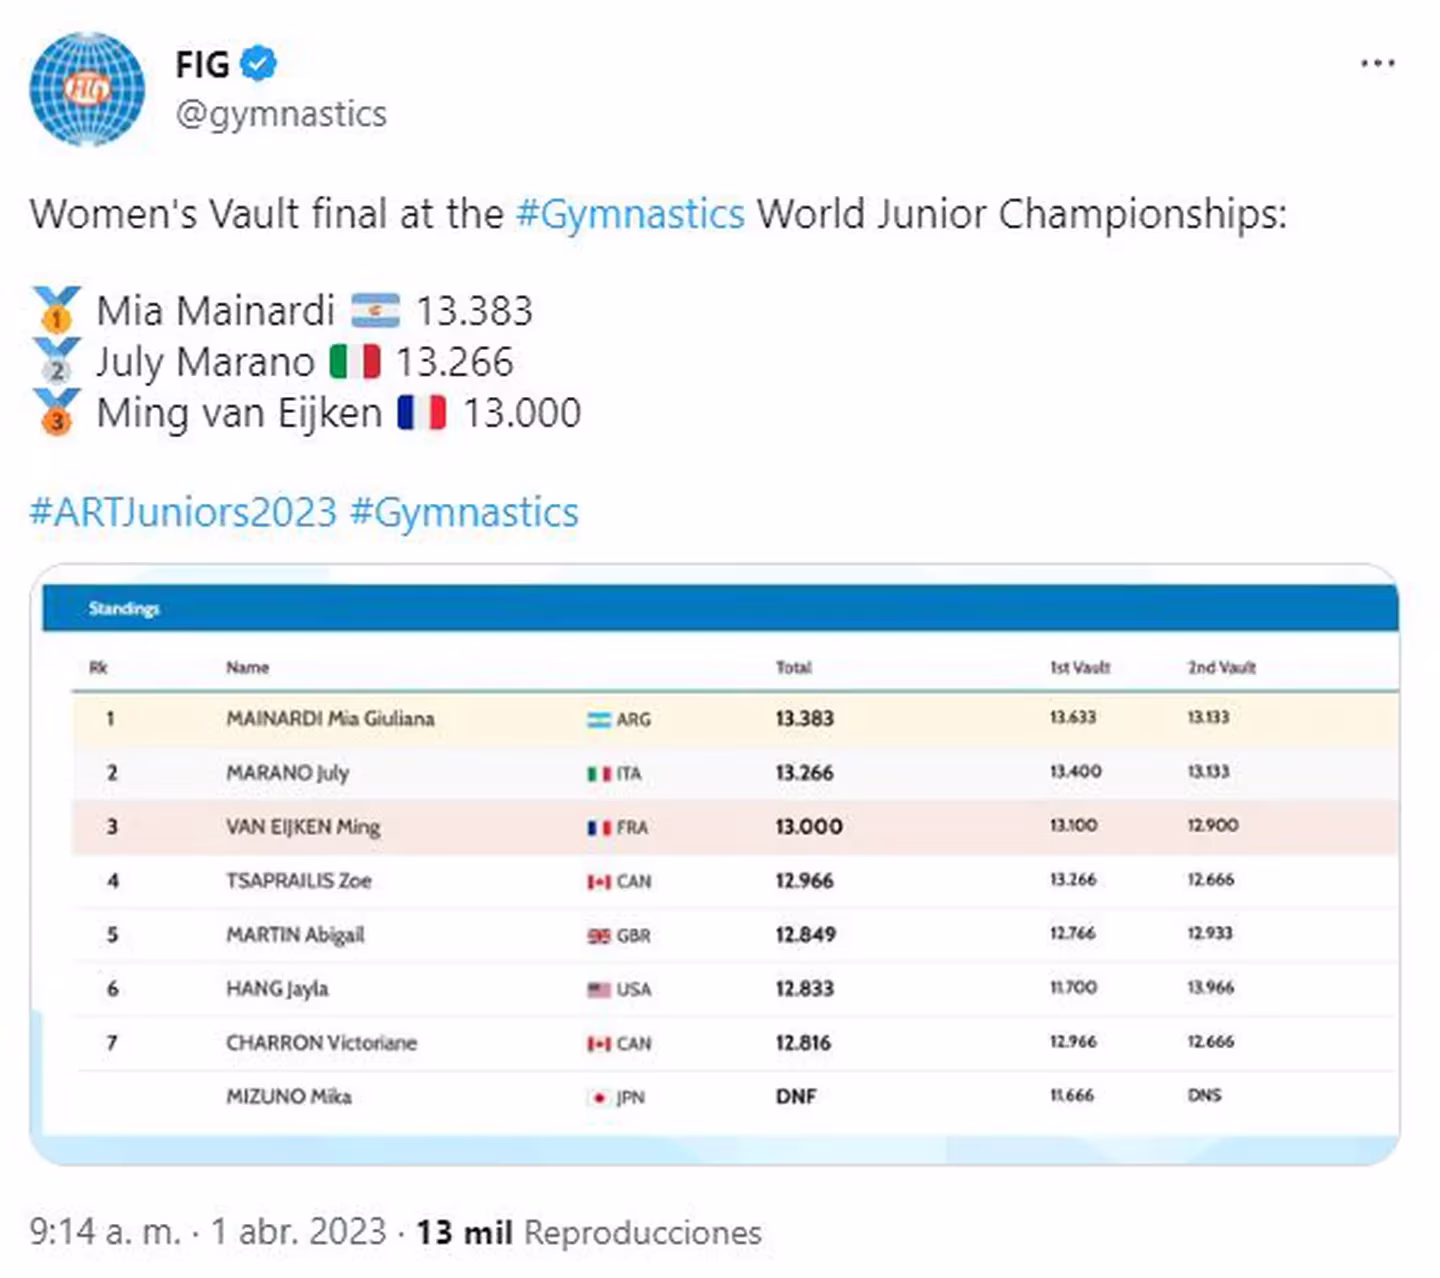Open the standings image thumbnail at MIZUNO Mika row
Image resolution: width=1440 pixels, height=1278 pixels.
click(289, 1096)
